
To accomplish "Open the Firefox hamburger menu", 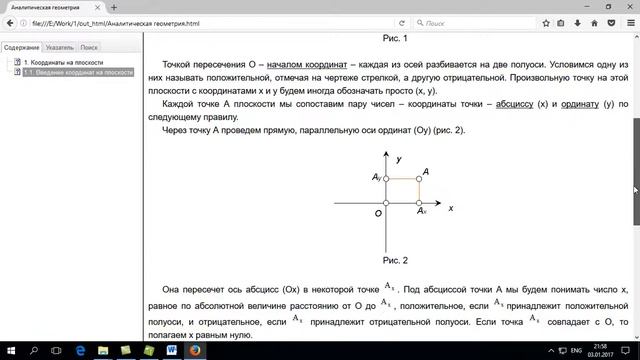I will pos(631,23).
